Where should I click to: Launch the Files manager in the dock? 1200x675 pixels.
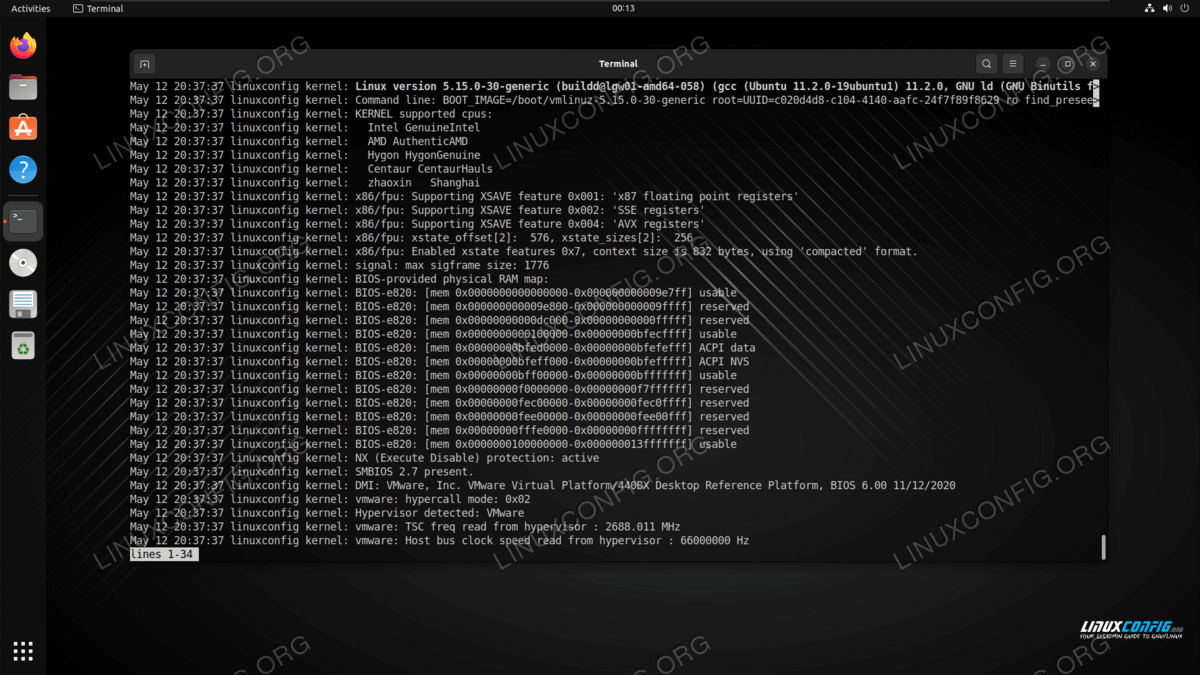(x=23, y=87)
